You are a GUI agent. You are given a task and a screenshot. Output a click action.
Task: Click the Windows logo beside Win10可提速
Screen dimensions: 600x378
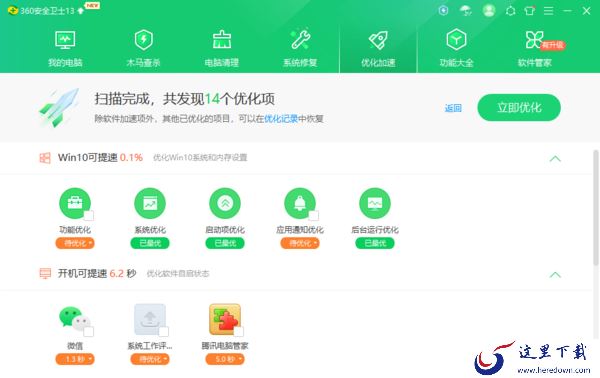(x=45, y=158)
